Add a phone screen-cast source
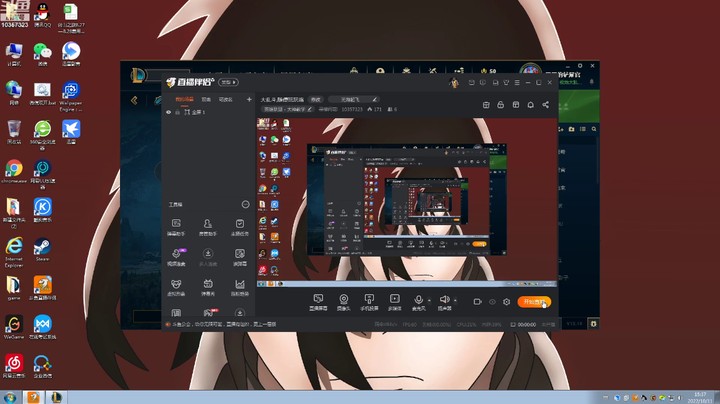 pos(369,303)
